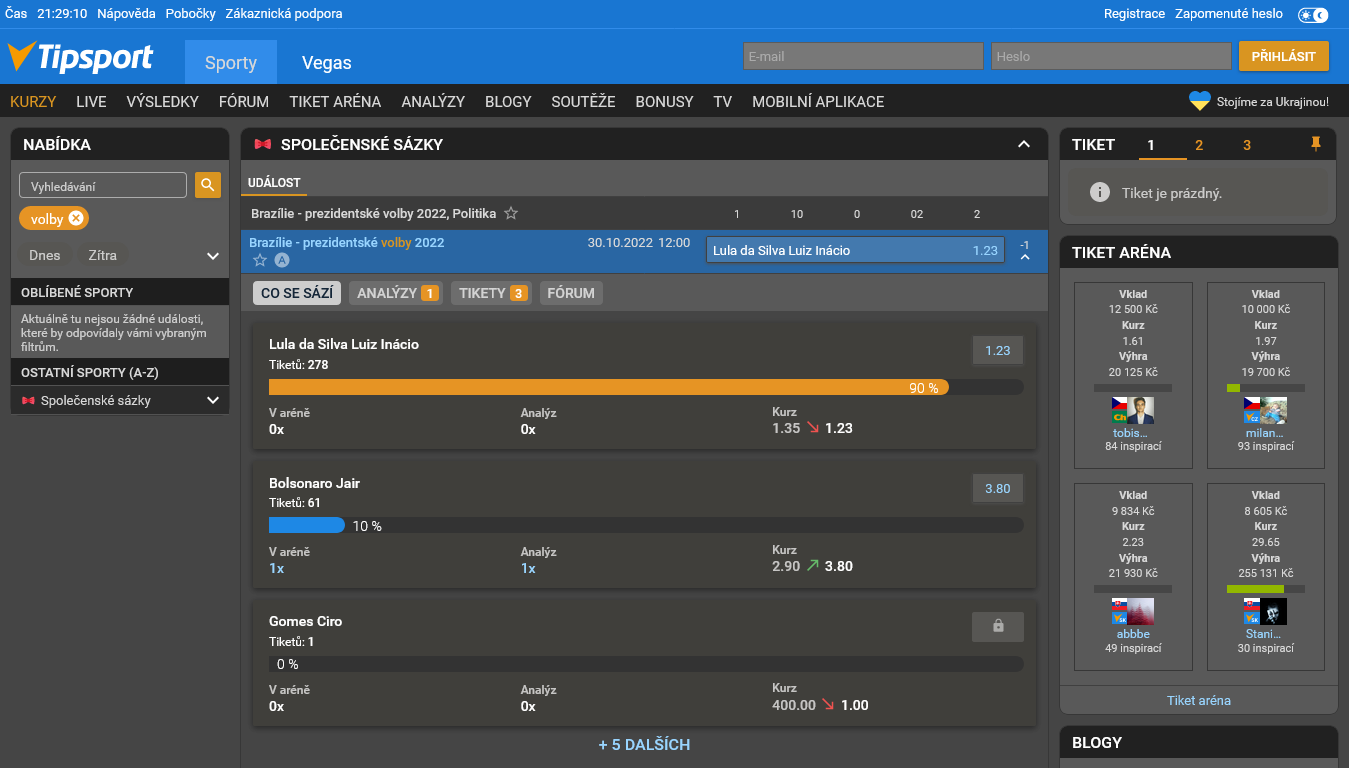Click the A analysis badge icon

[x=282, y=260]
